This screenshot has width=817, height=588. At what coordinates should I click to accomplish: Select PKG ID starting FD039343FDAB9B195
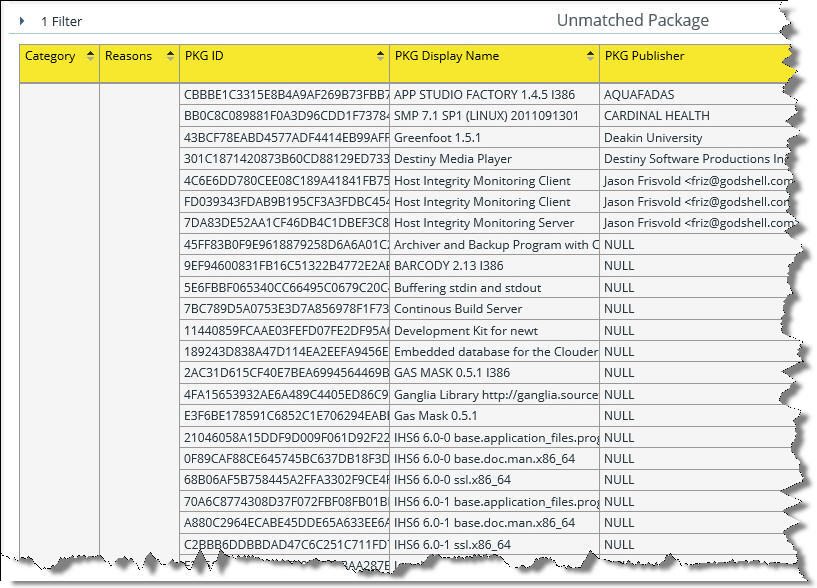284,202
